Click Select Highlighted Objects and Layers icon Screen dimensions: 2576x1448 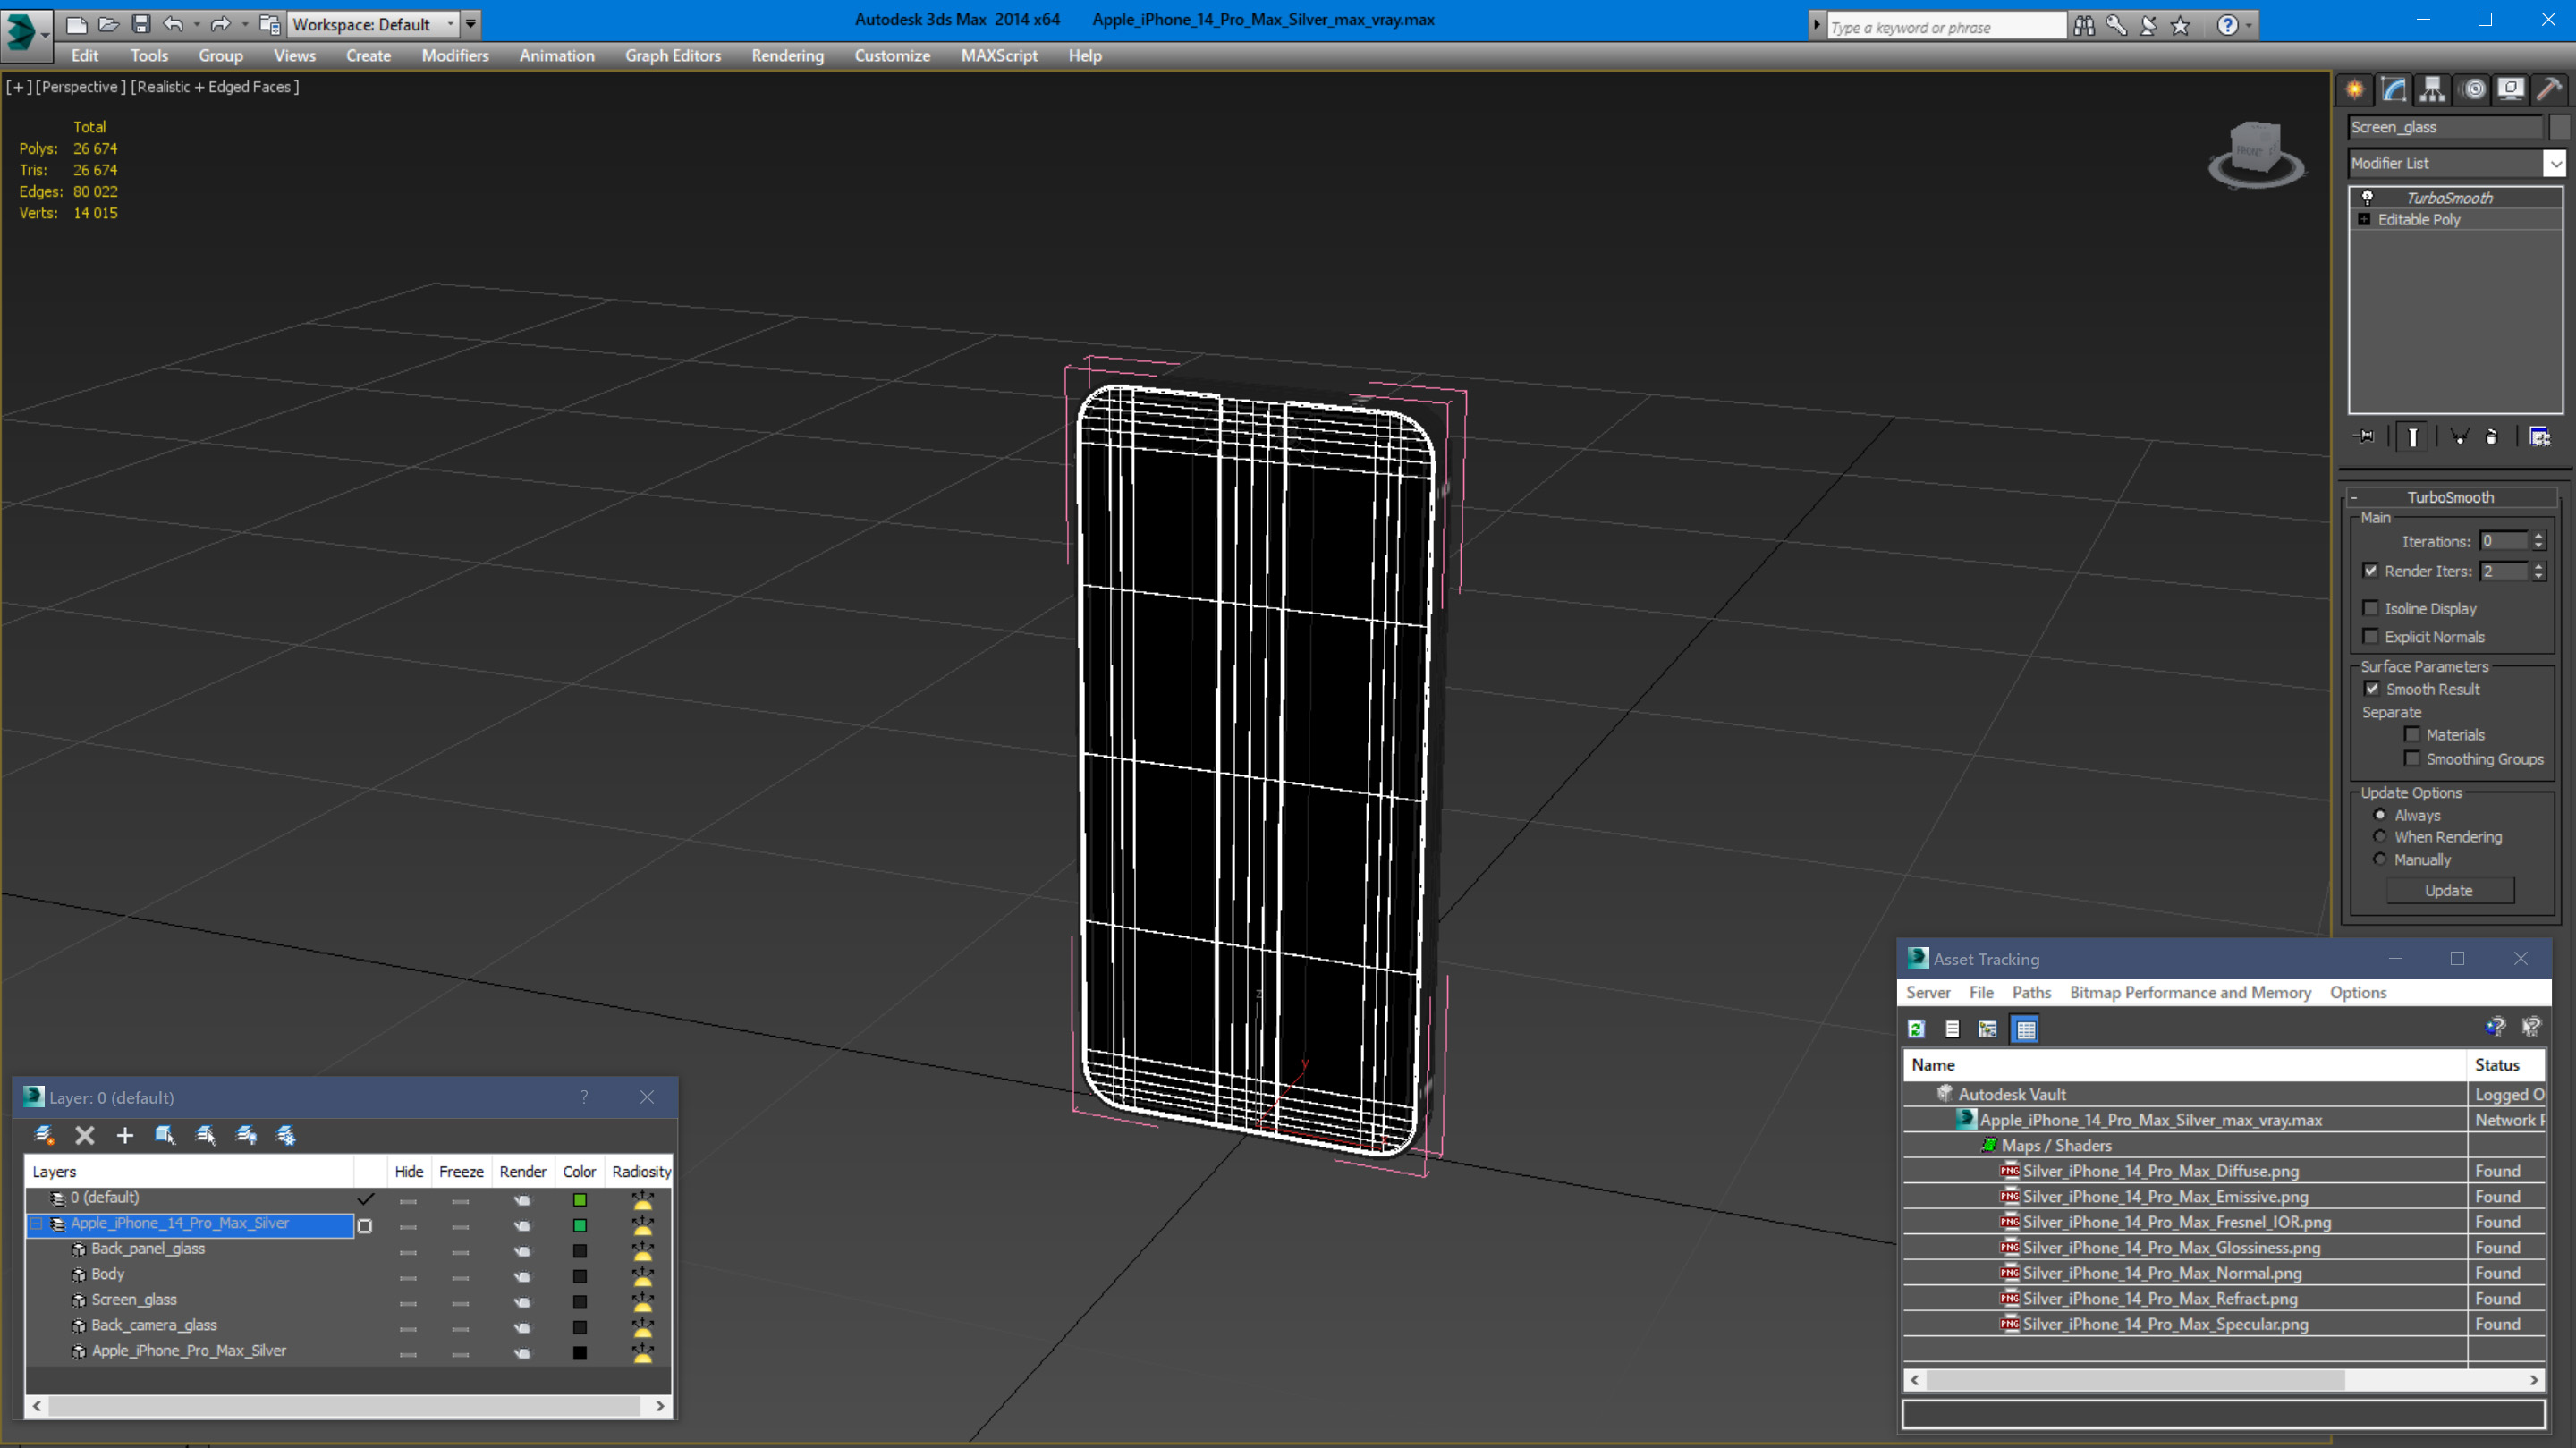(165, 1135)
